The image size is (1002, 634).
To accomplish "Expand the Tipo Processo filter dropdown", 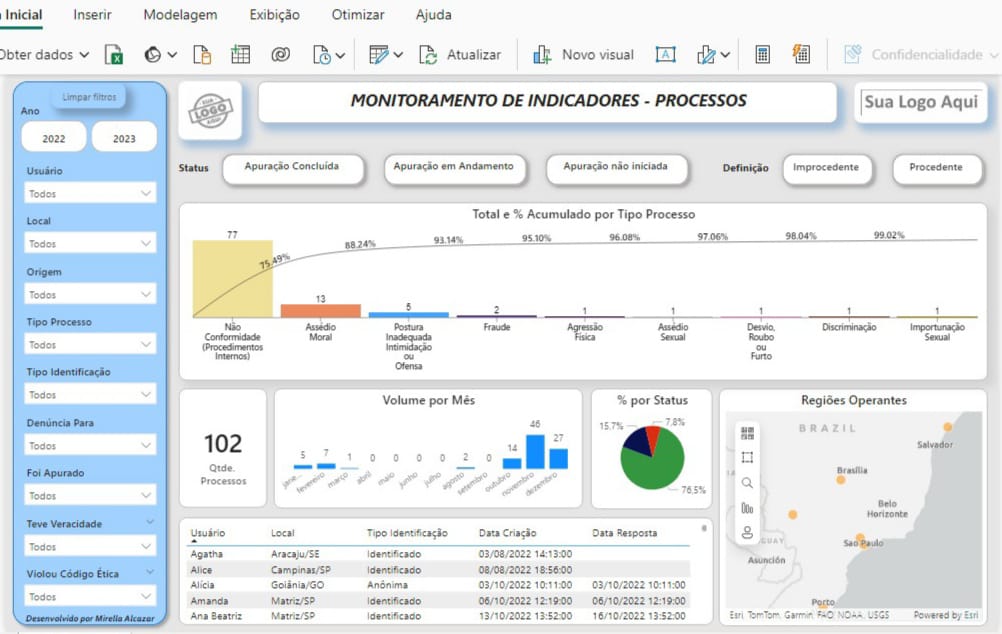I will click(x=89, y=344).
